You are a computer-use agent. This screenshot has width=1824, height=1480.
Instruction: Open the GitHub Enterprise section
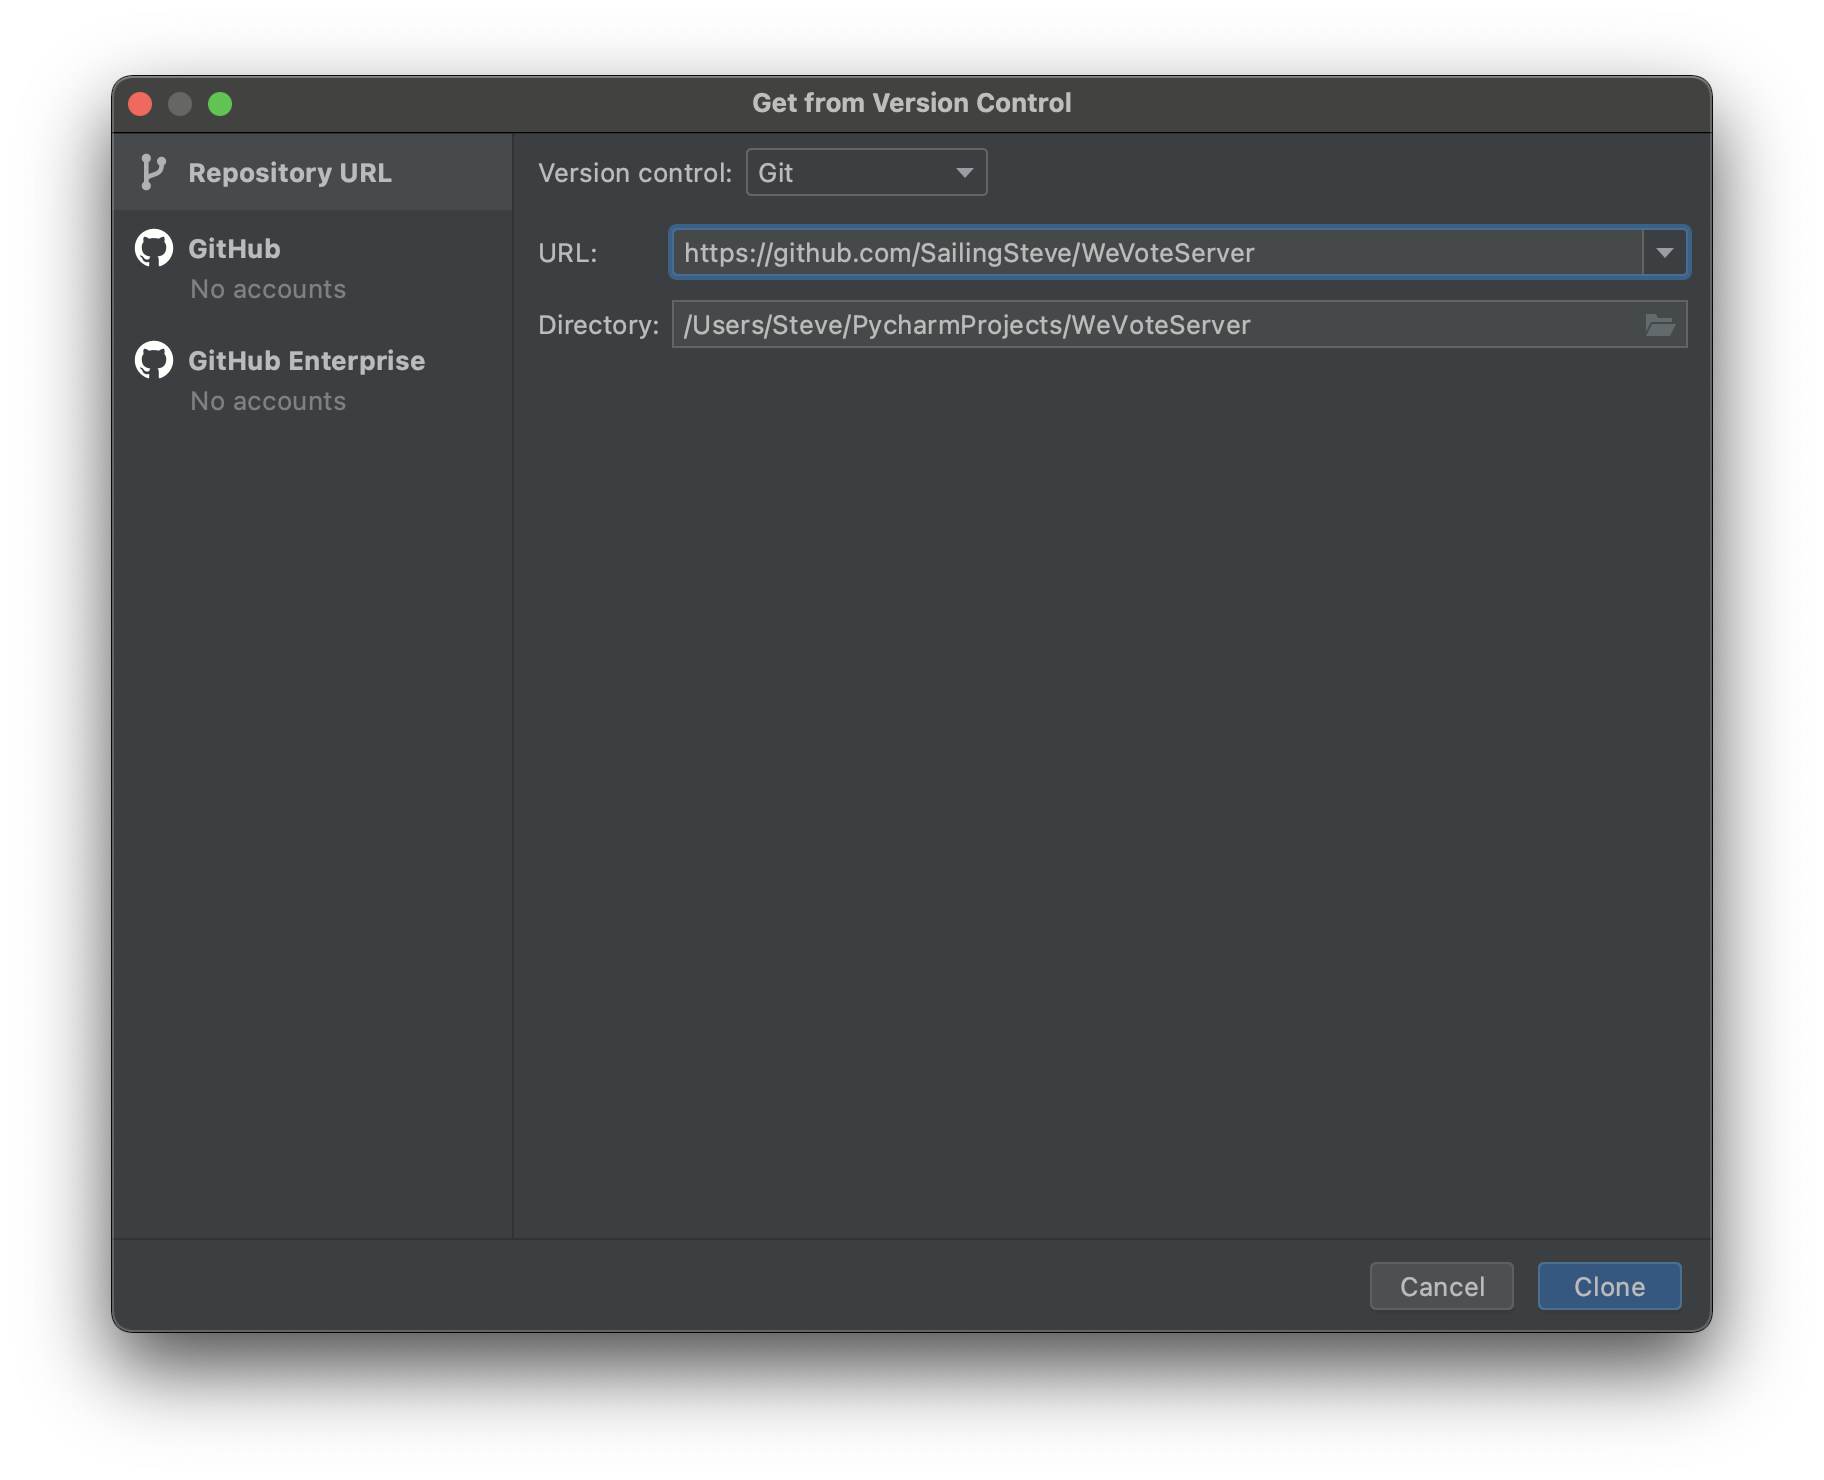coord(312,379)
